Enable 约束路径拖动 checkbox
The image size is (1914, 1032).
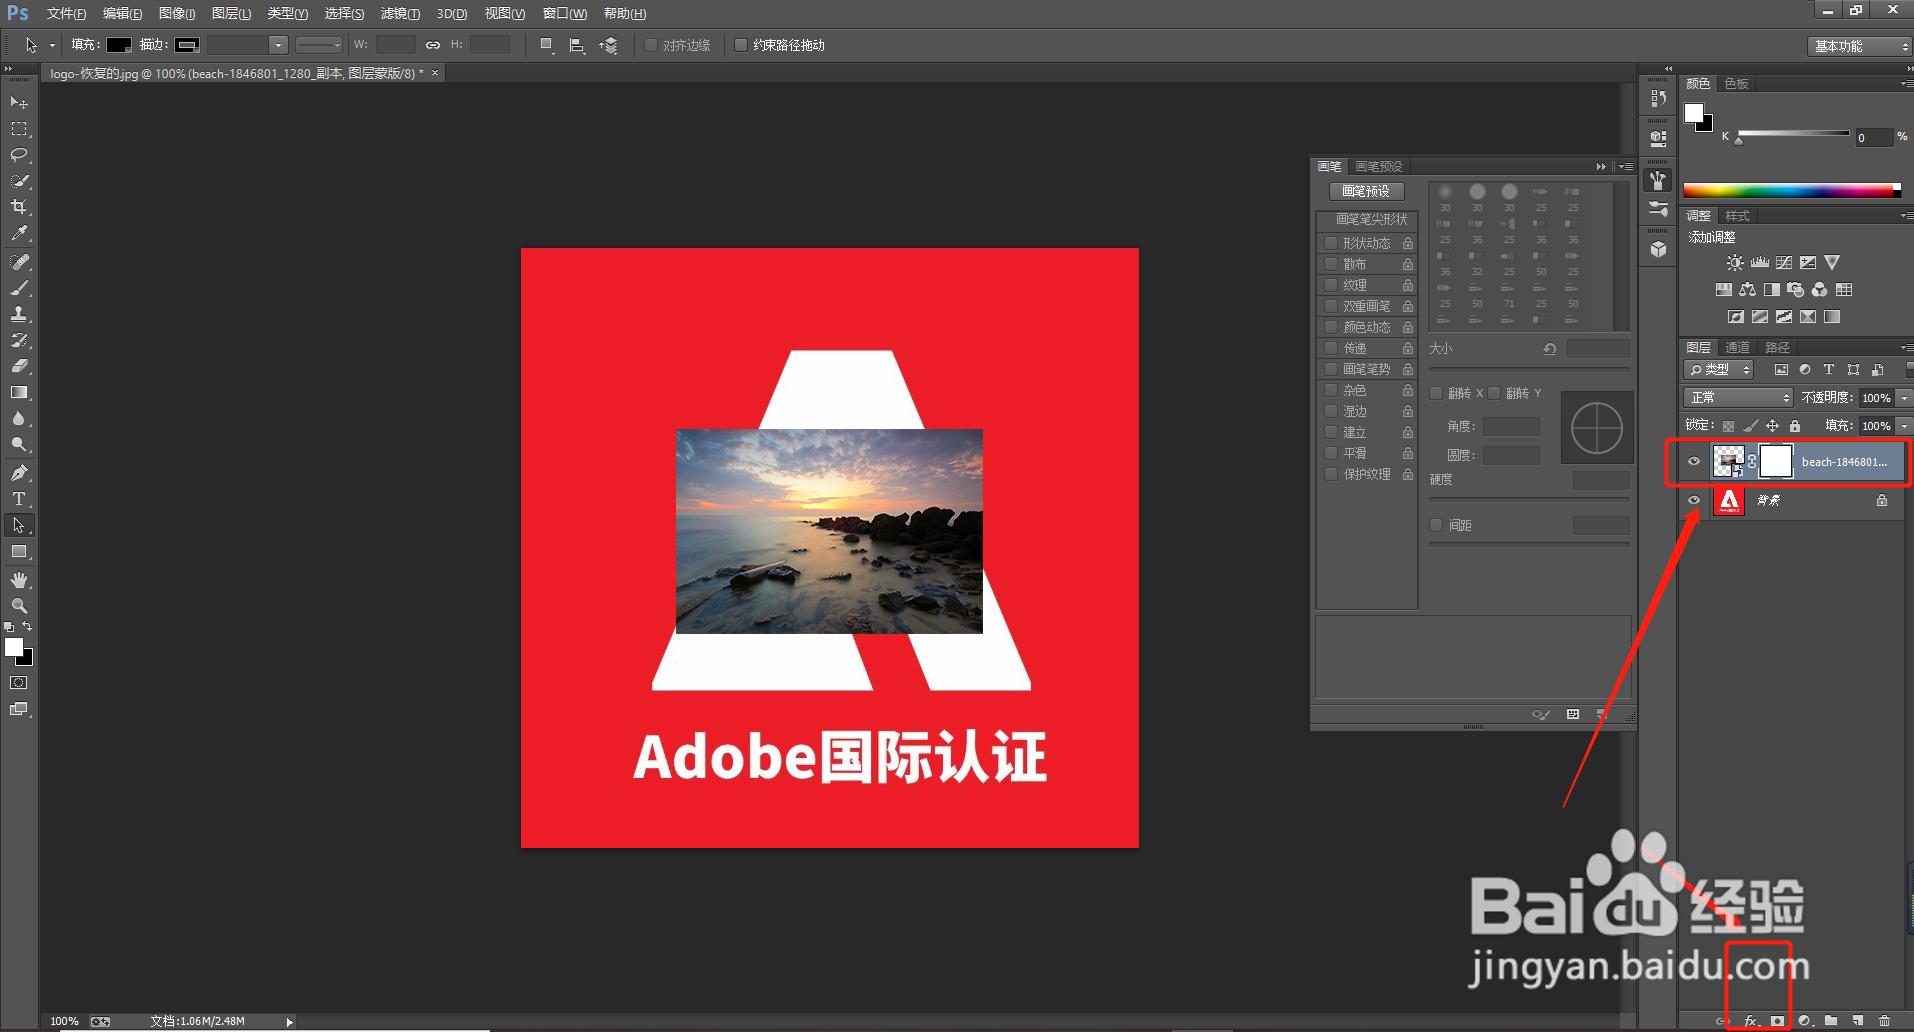click(x=741, y=45)
